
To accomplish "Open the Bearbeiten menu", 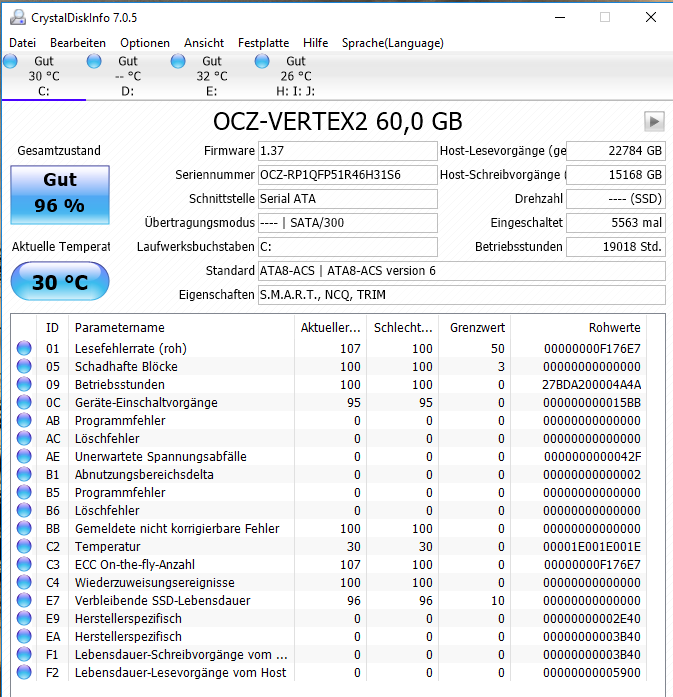I will click(78, 43).
